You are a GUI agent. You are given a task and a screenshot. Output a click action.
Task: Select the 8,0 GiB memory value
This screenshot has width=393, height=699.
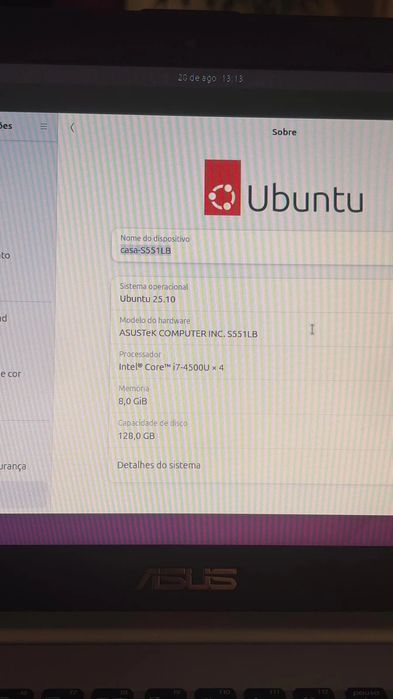pos(132,401)
